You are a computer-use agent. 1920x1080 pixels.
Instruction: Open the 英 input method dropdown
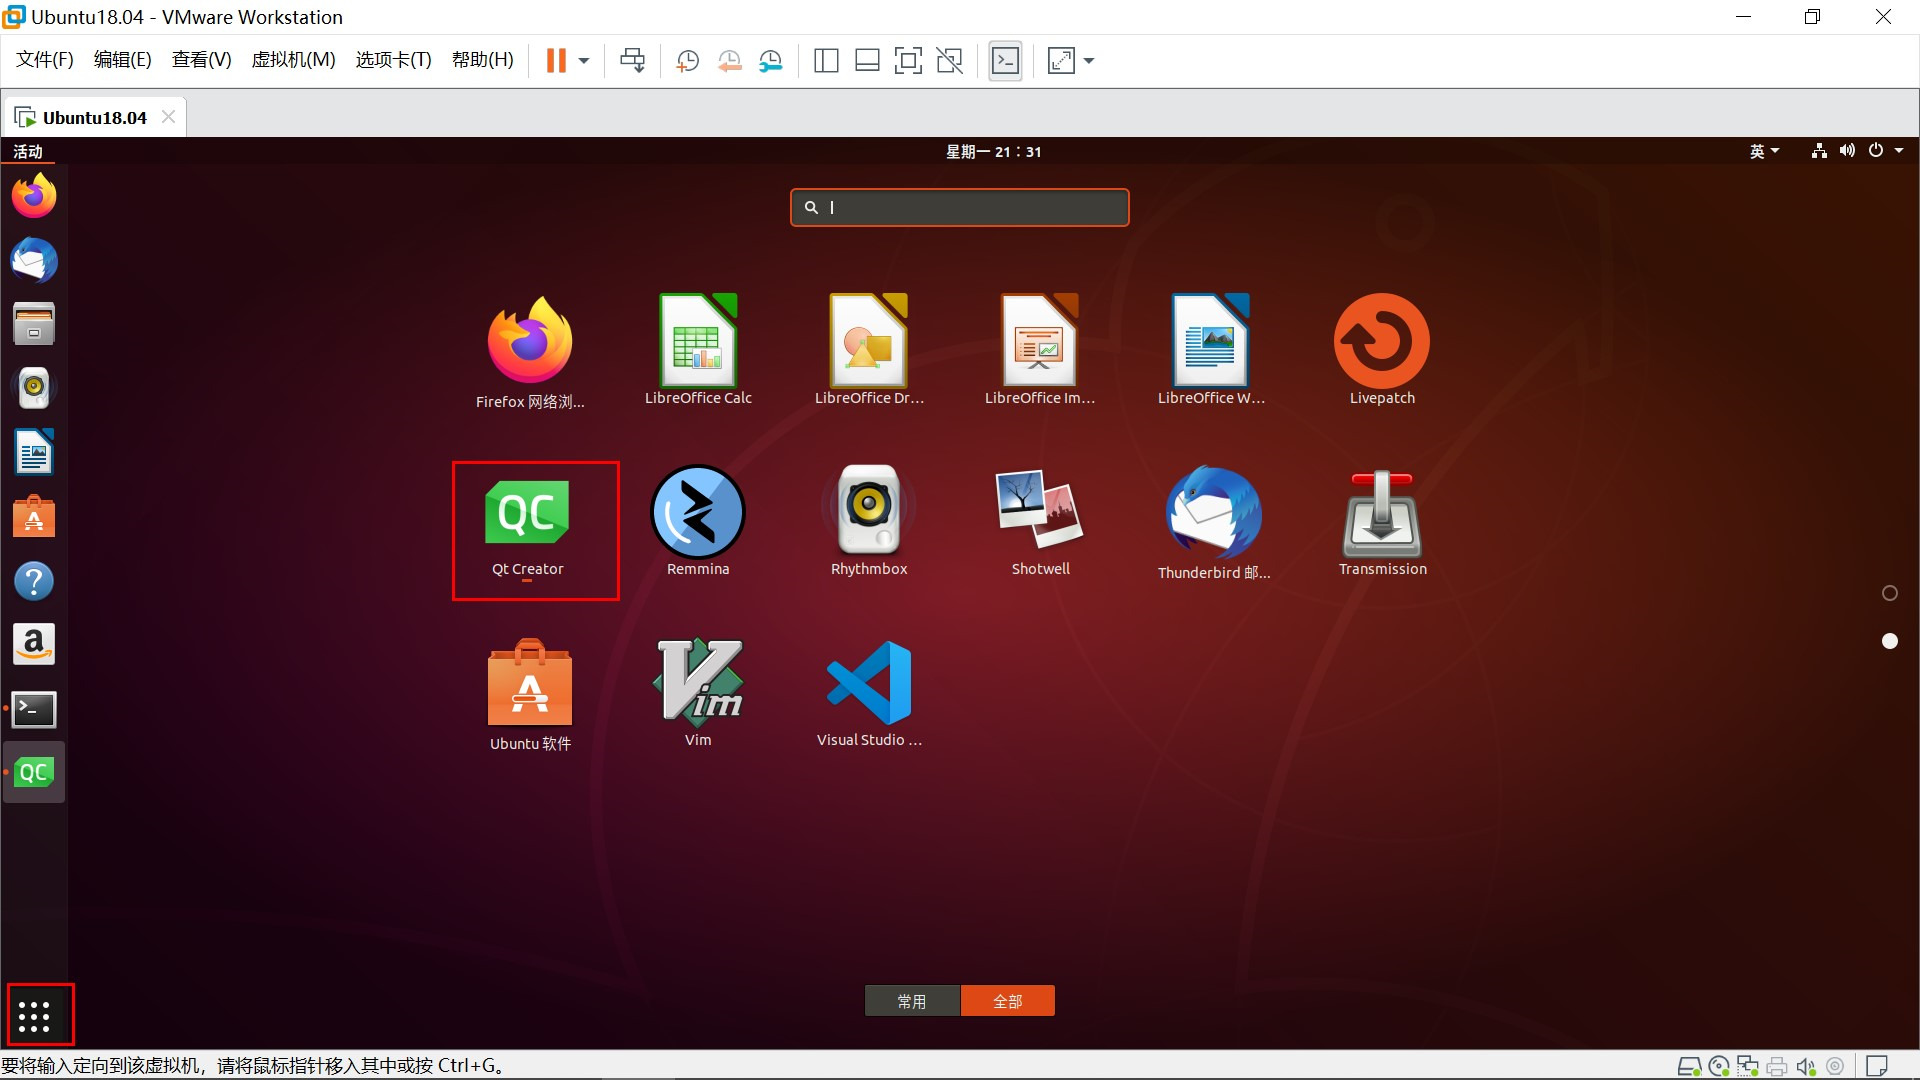click(1764, 151)
